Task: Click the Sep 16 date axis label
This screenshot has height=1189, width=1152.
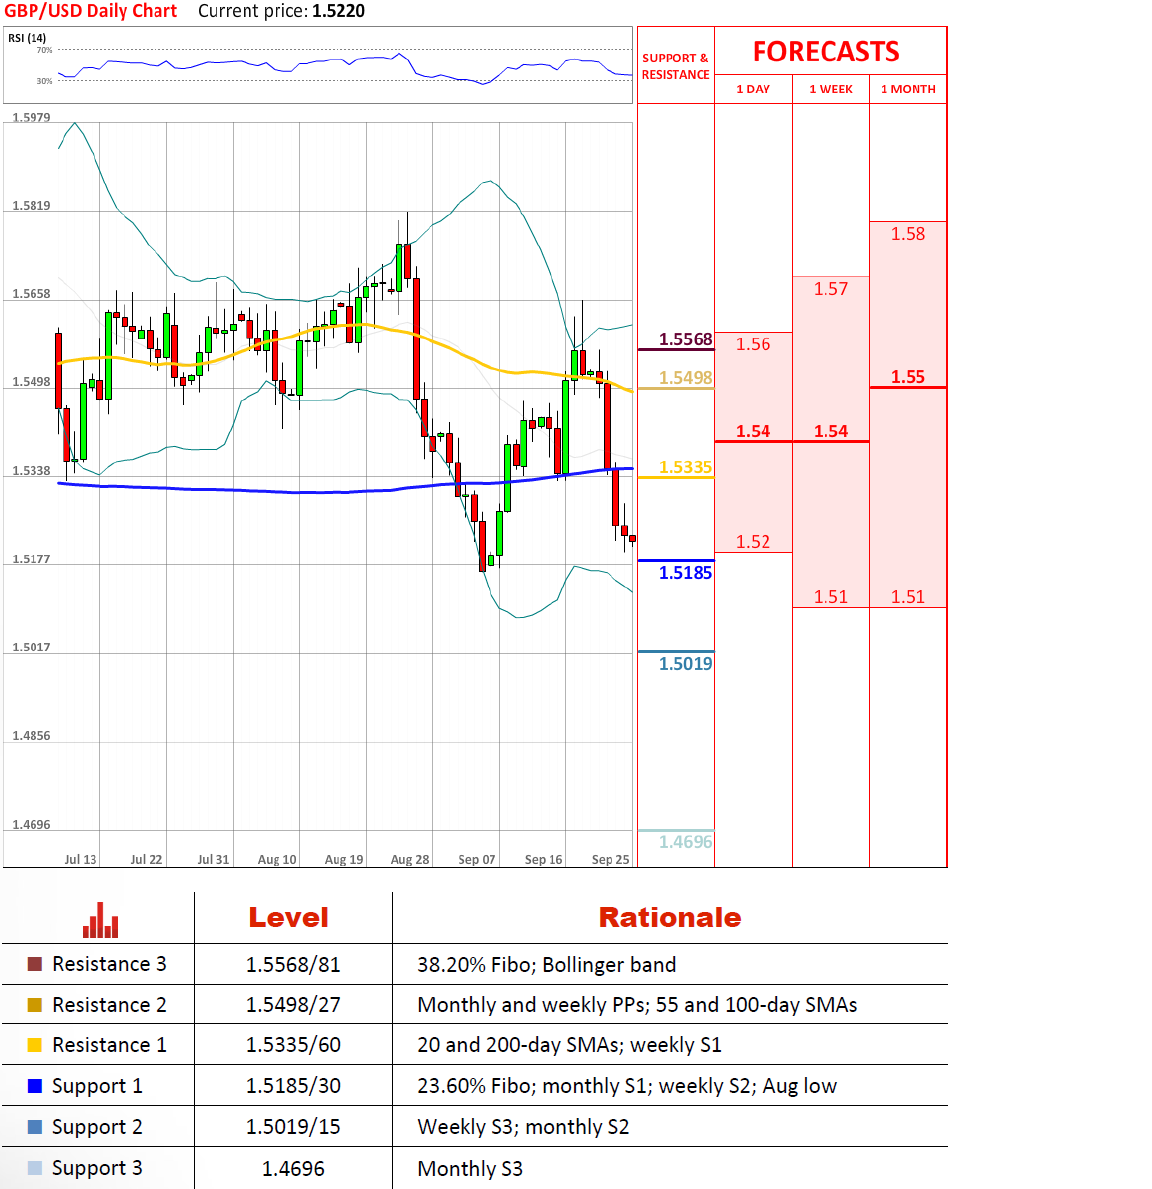Action: click(x=544, y=859)
